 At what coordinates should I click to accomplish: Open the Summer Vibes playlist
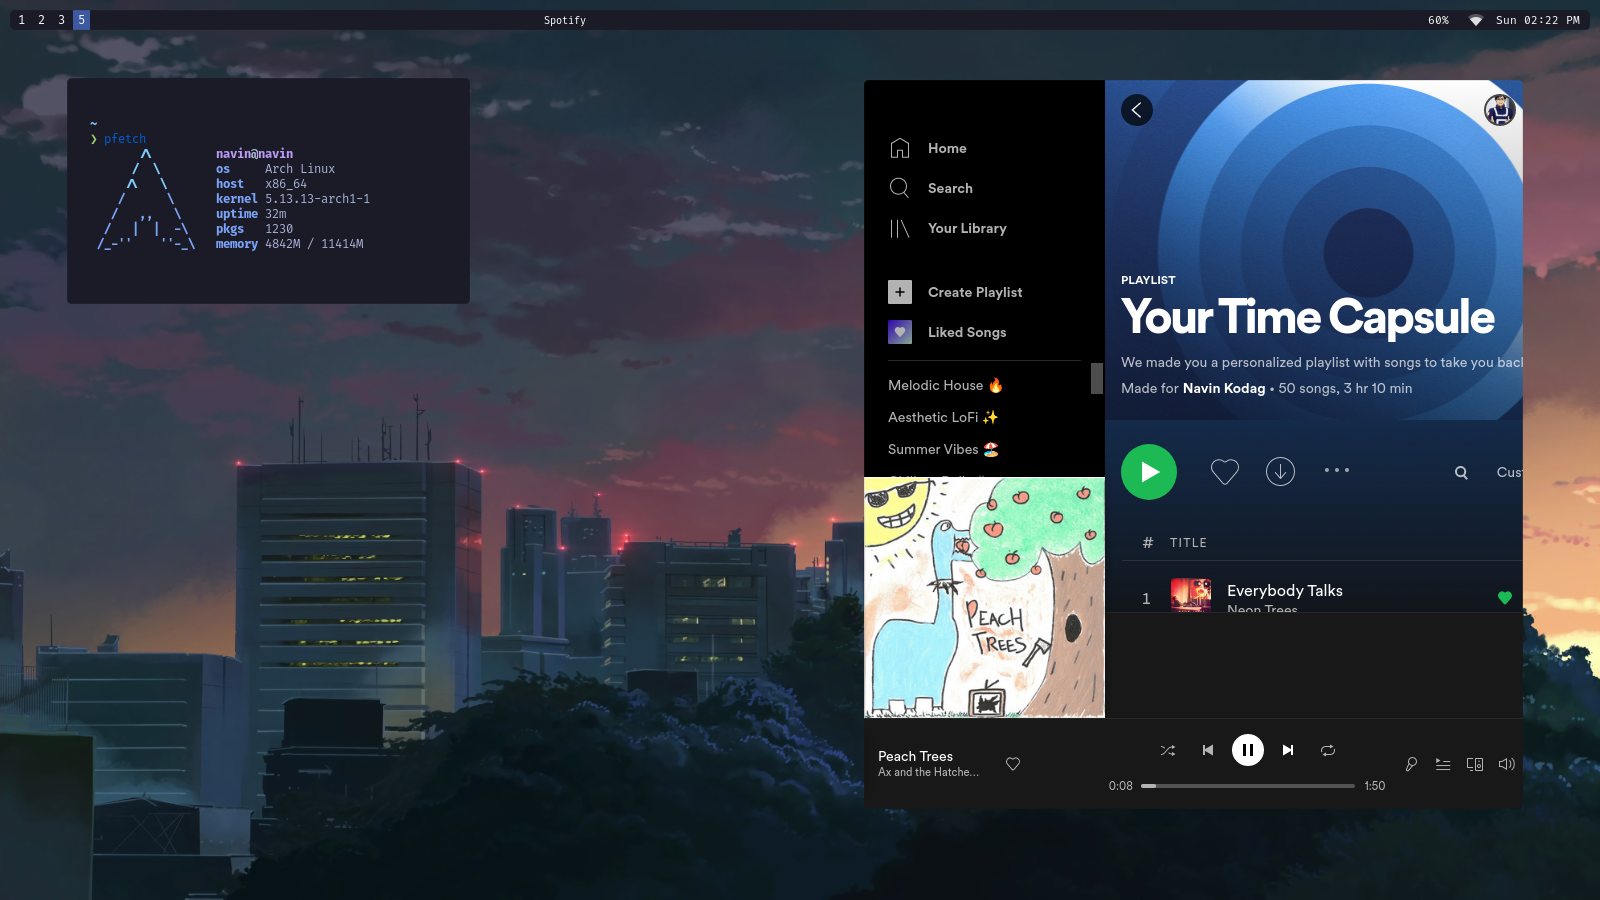(943, 449)
